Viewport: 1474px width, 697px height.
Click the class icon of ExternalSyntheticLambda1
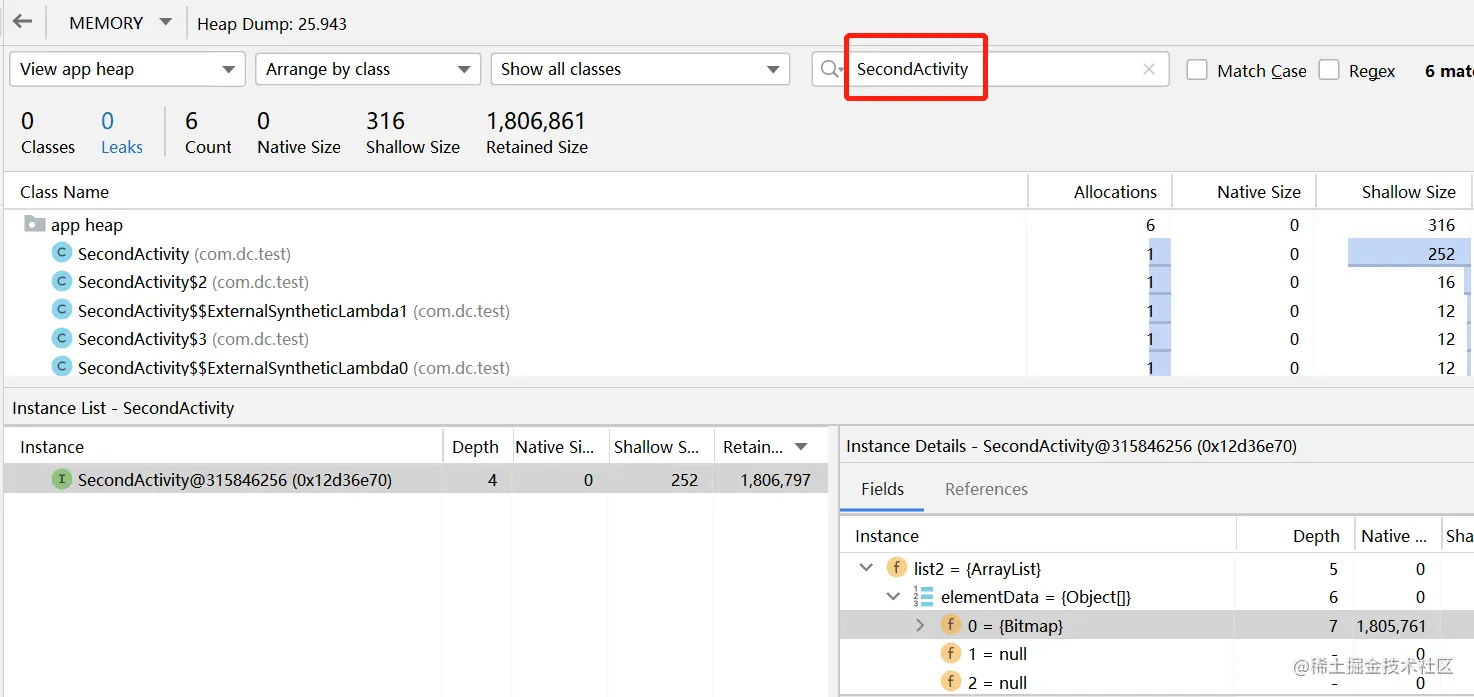62,311
